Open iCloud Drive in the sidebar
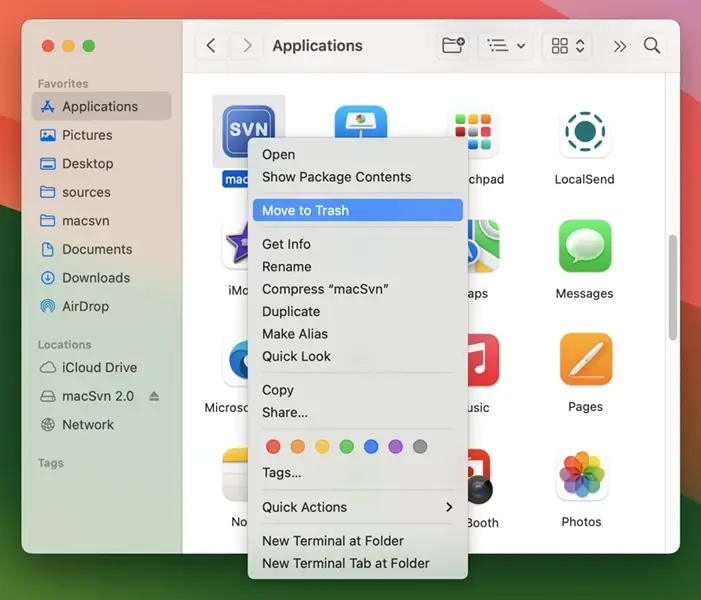 click(x=101, y=368)
